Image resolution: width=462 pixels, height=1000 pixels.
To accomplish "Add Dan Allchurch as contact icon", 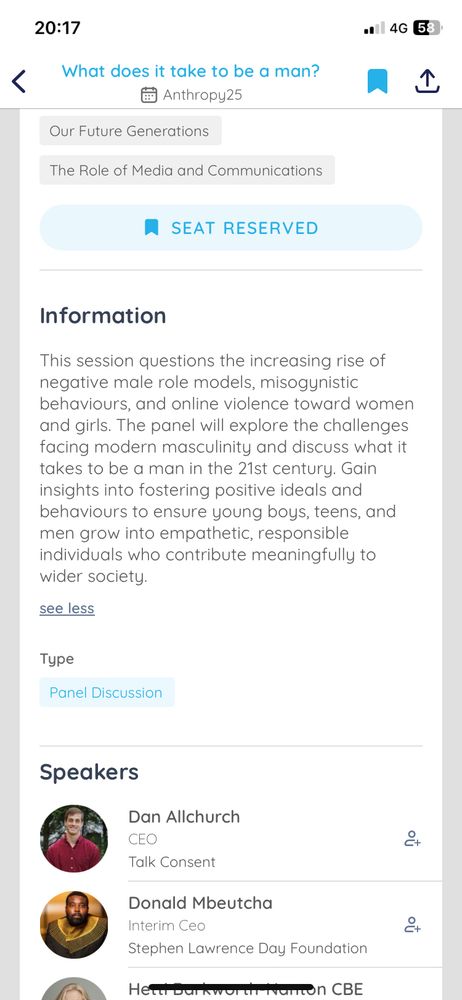I will pyautogui.click(x=412, y=839).
